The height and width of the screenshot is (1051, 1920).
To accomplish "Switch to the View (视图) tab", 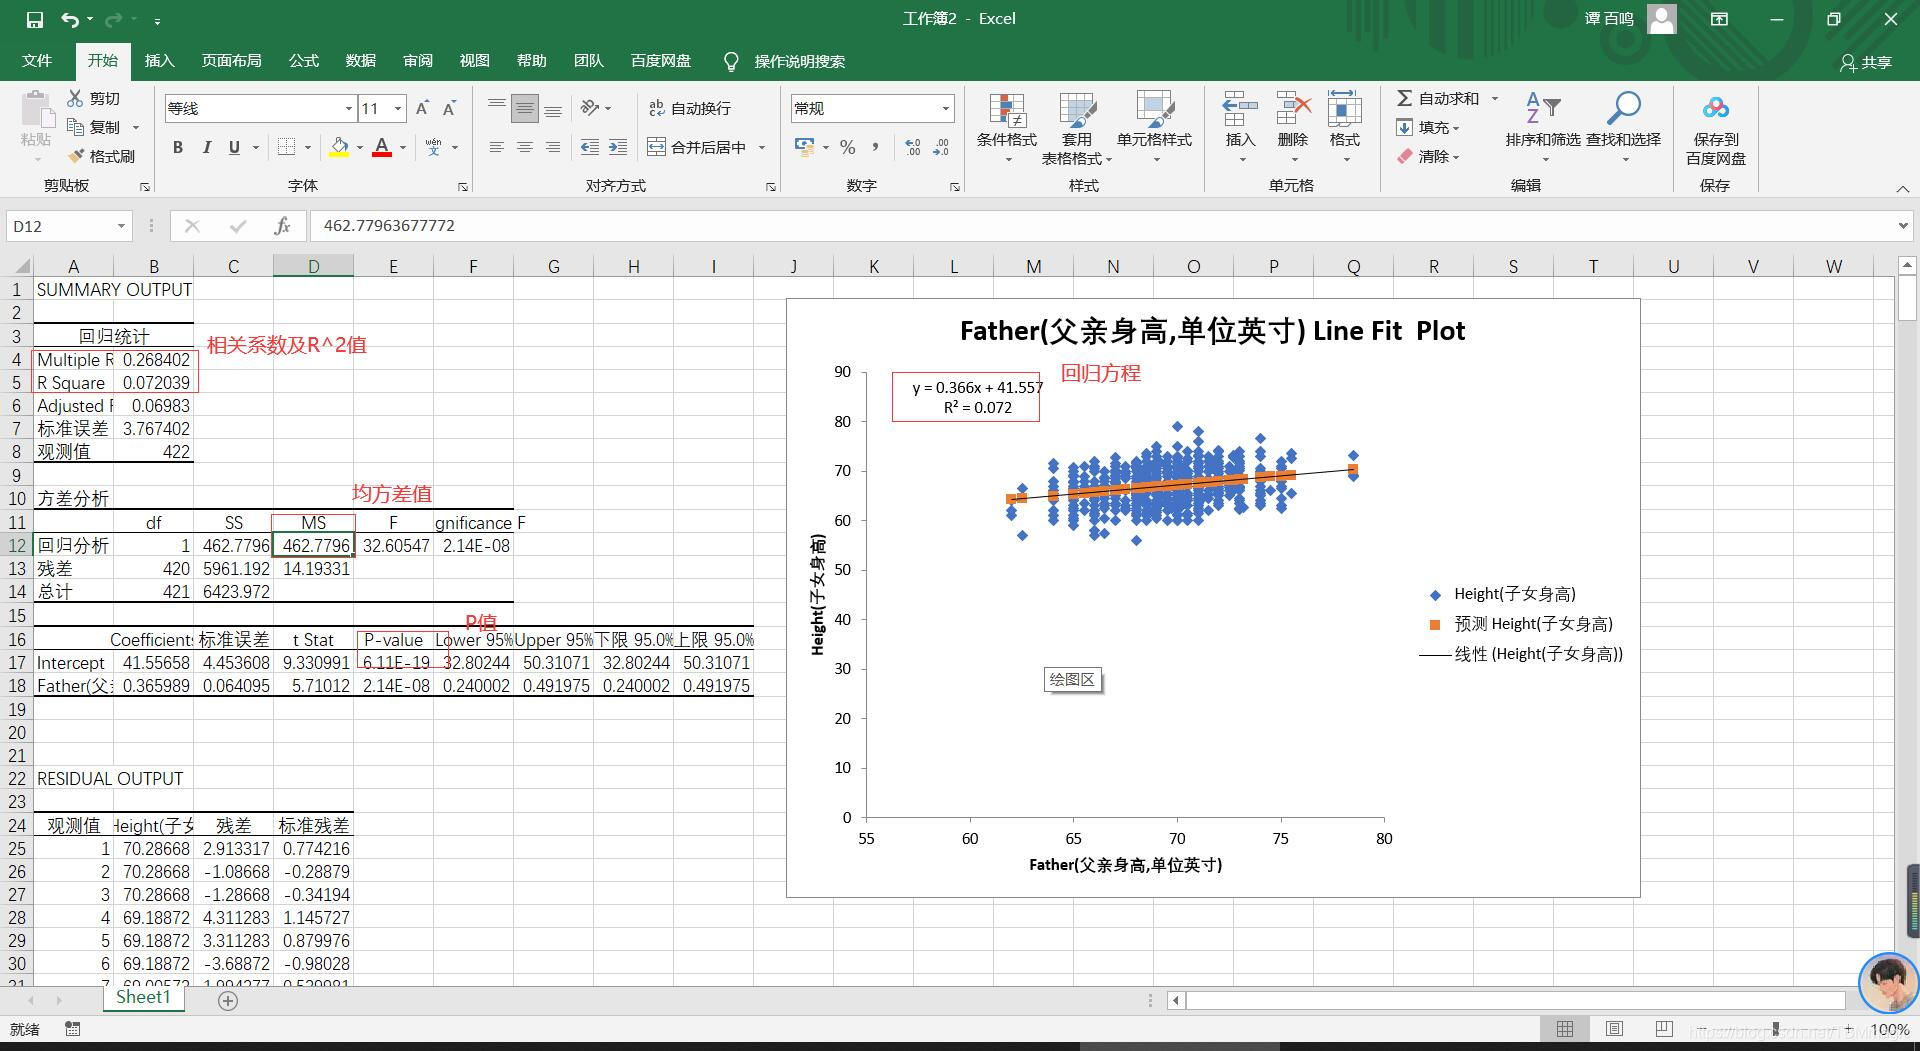I will (x=474, y=61).
